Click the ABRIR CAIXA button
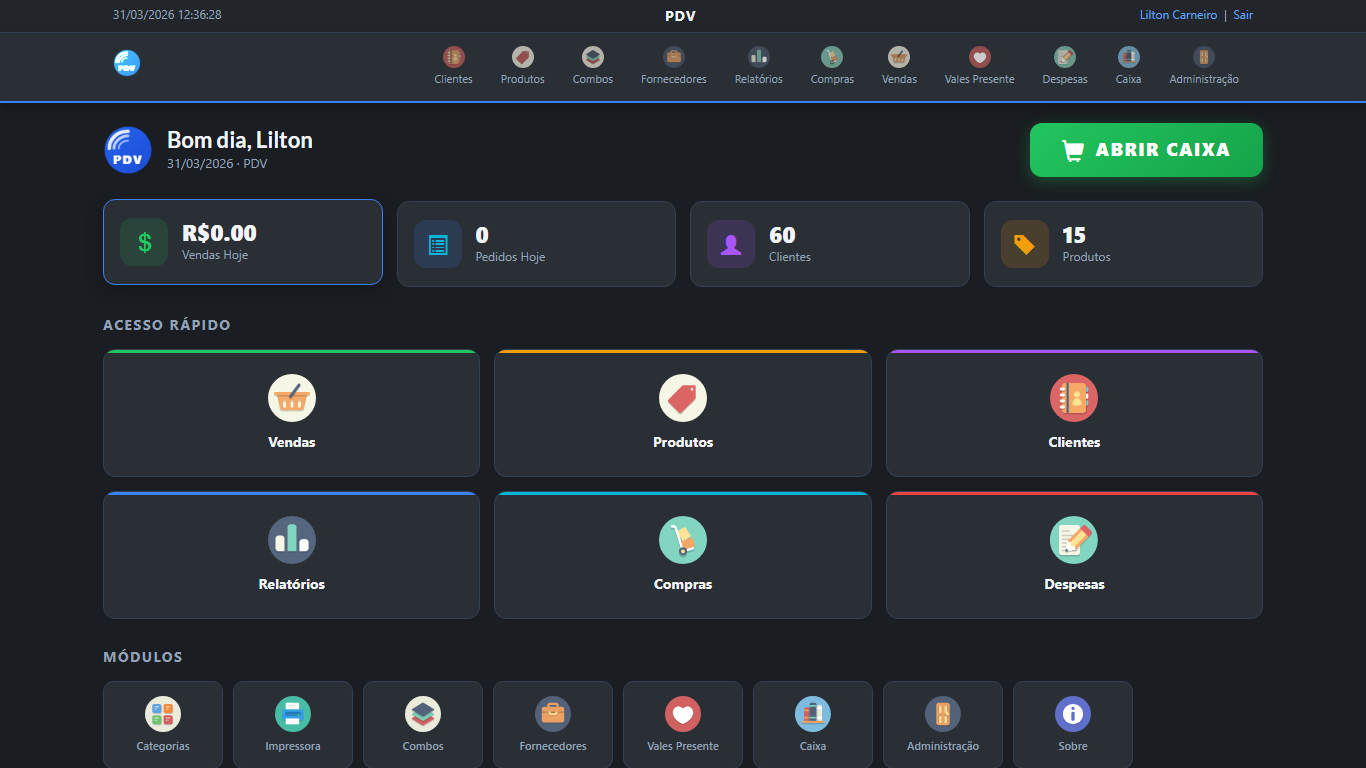The height and width of the screenshot is (768, 1366). (x=1146, y=150)
